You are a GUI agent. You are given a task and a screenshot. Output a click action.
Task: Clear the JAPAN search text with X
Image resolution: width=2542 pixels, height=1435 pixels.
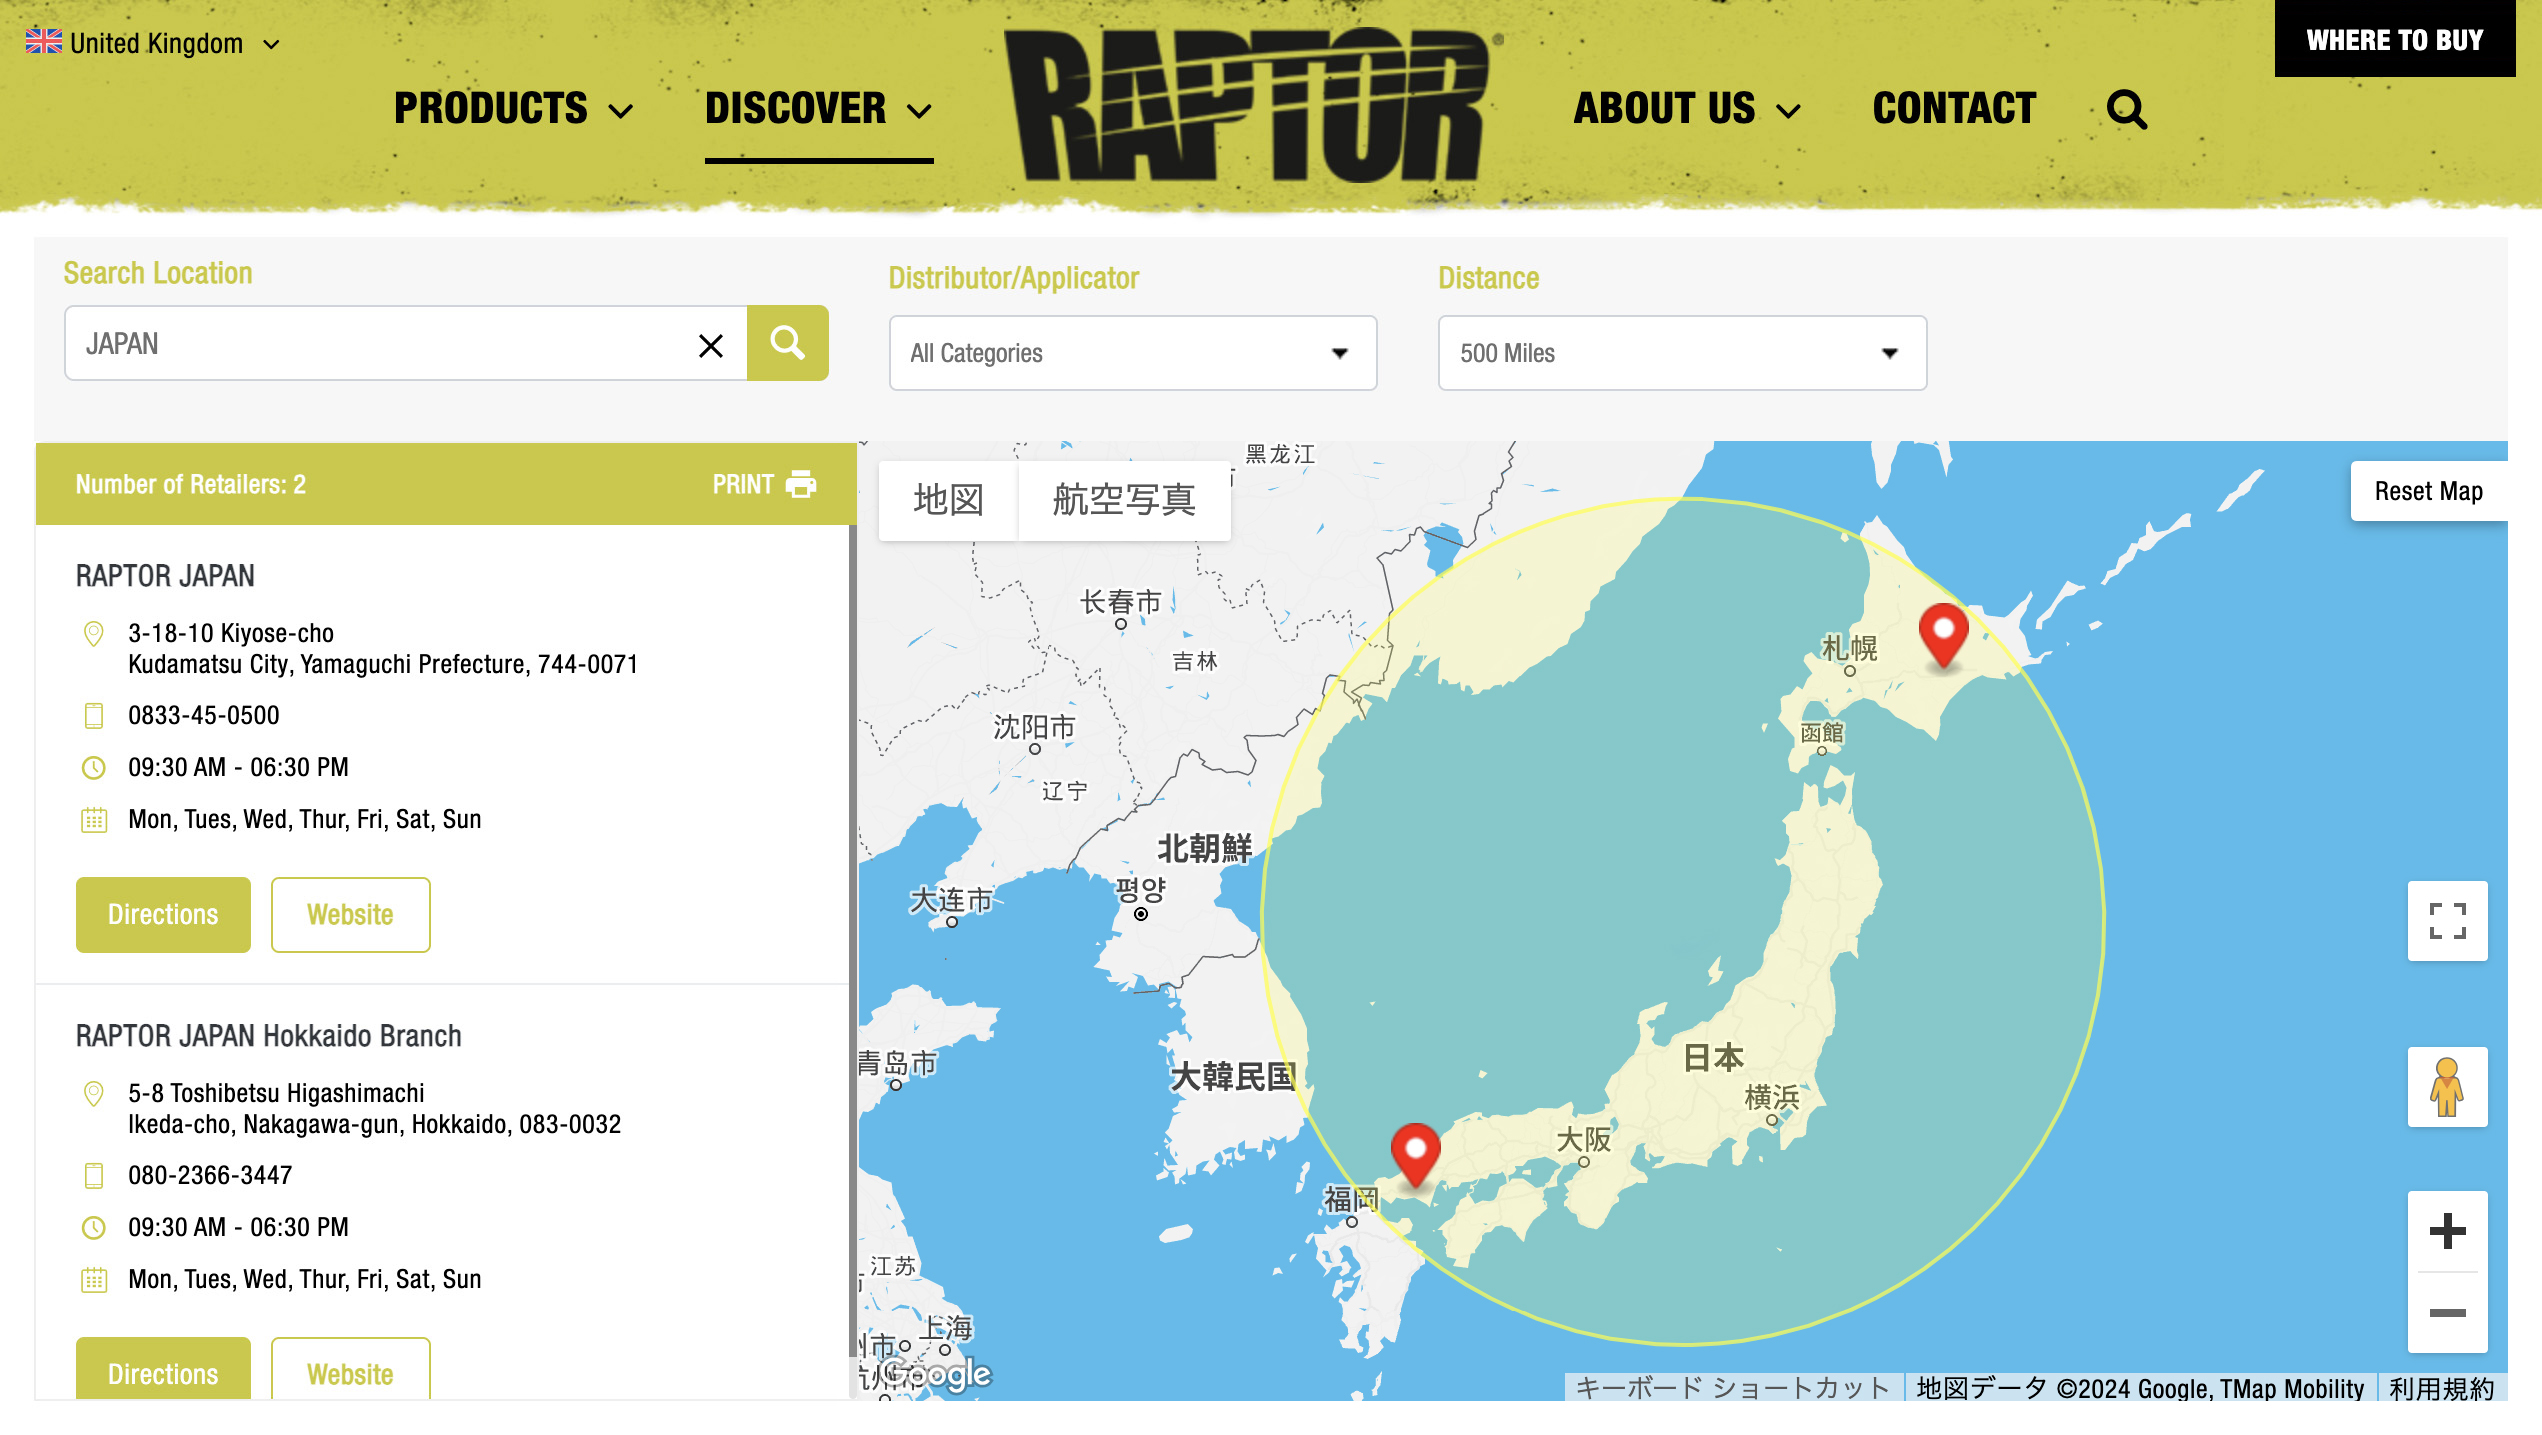coord(711,346)
